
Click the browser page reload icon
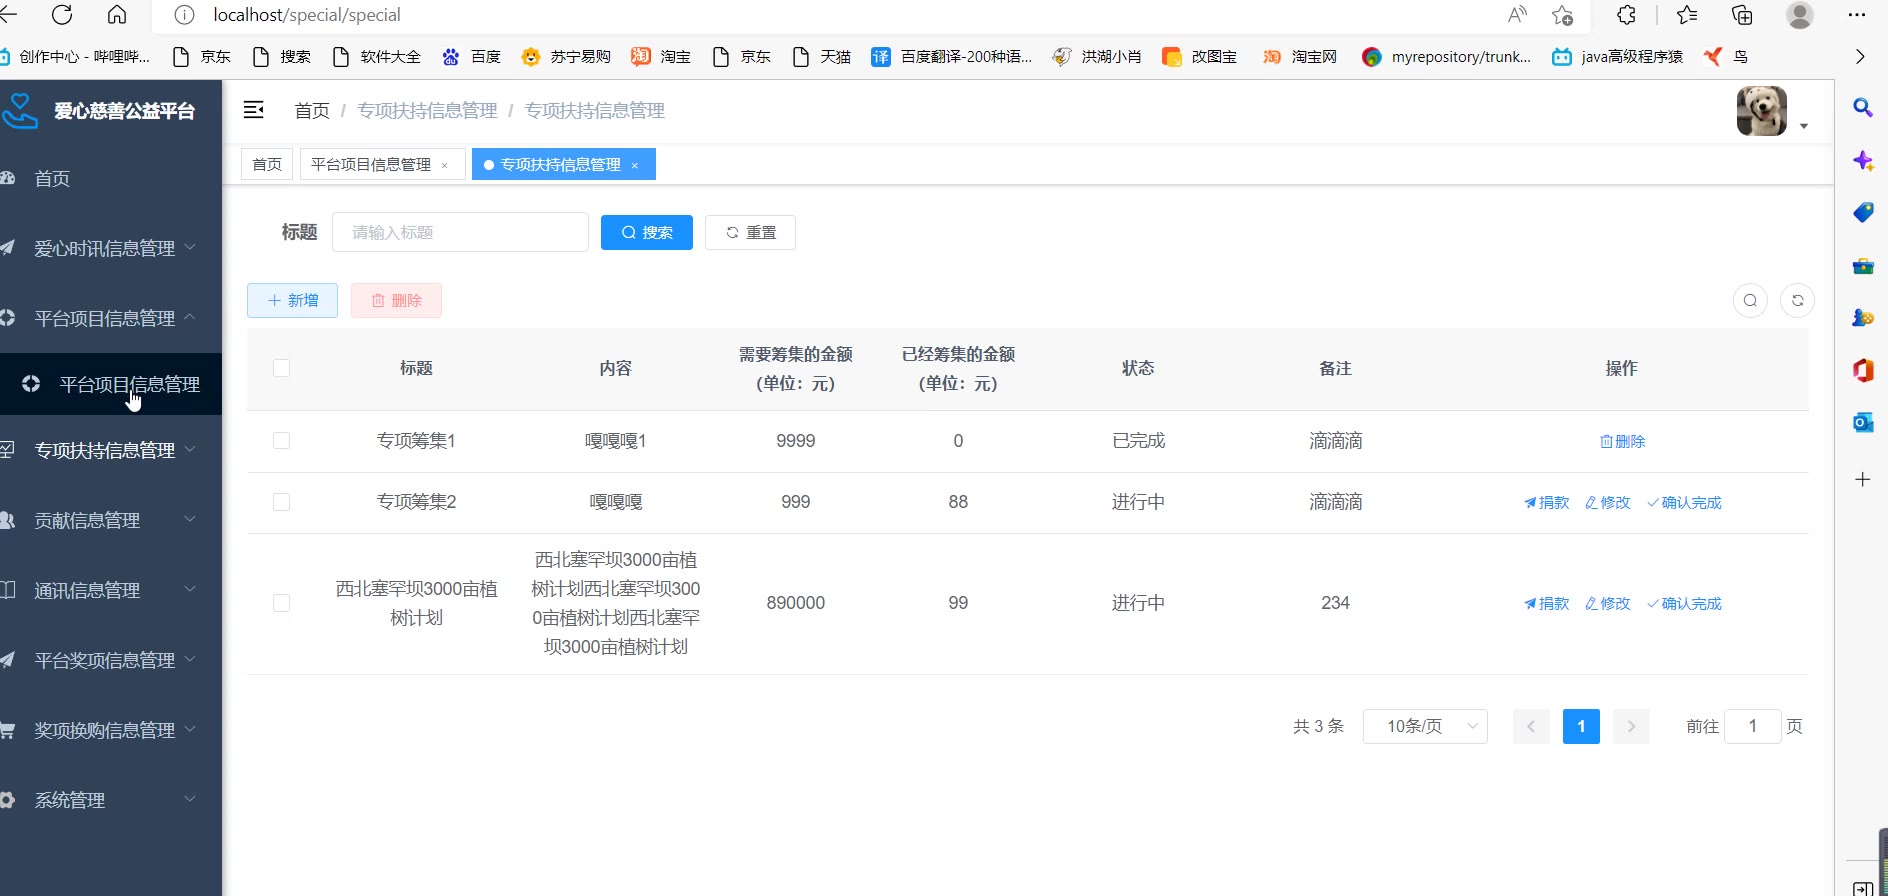point(62,15)
